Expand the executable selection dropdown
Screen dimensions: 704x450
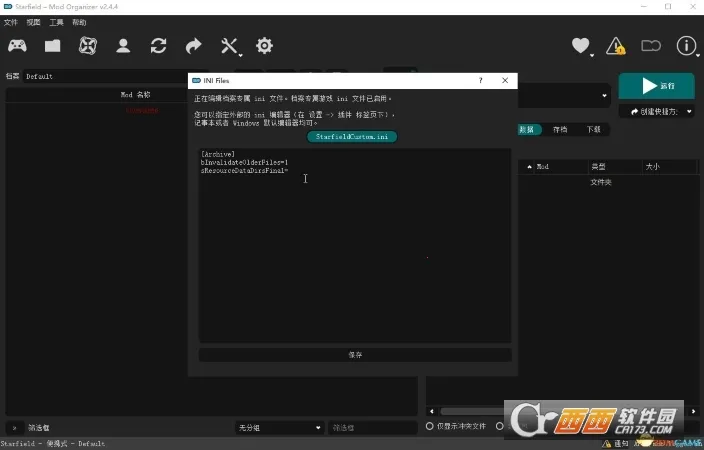pos(604,95)
